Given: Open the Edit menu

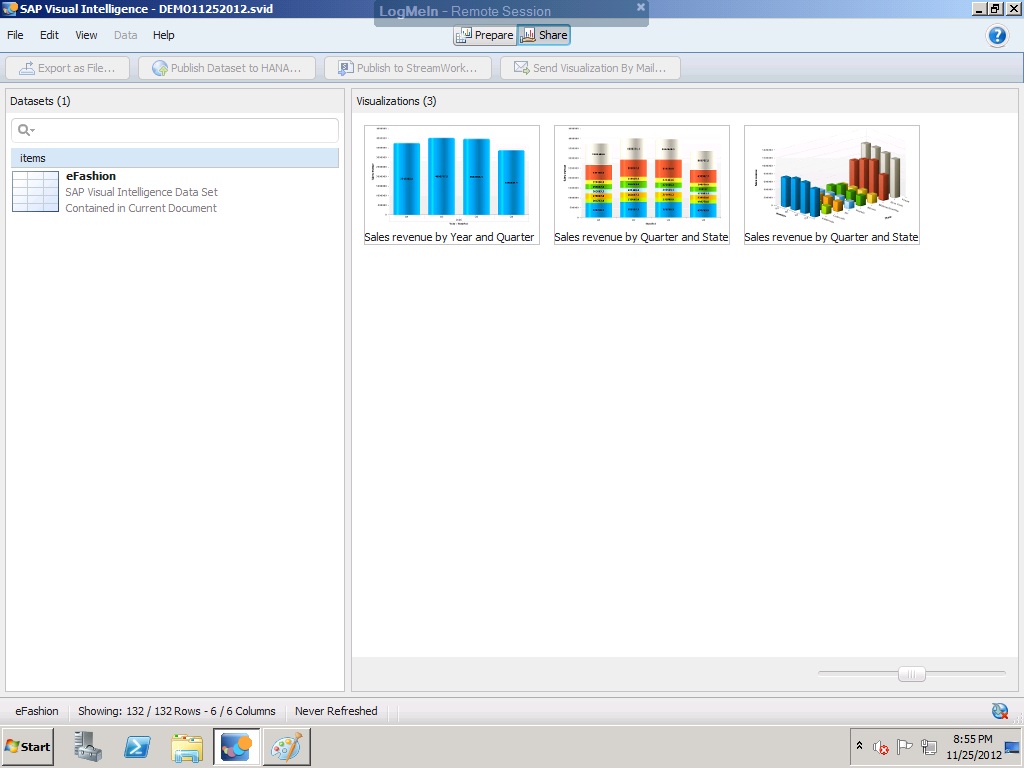Looking at the screenshot, I should (49, 35).
